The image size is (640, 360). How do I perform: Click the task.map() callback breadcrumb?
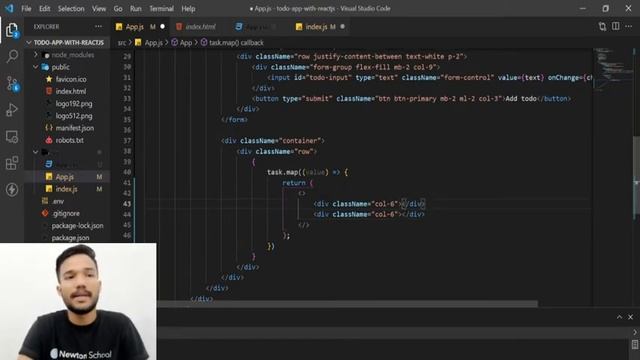tap(236, 42)
